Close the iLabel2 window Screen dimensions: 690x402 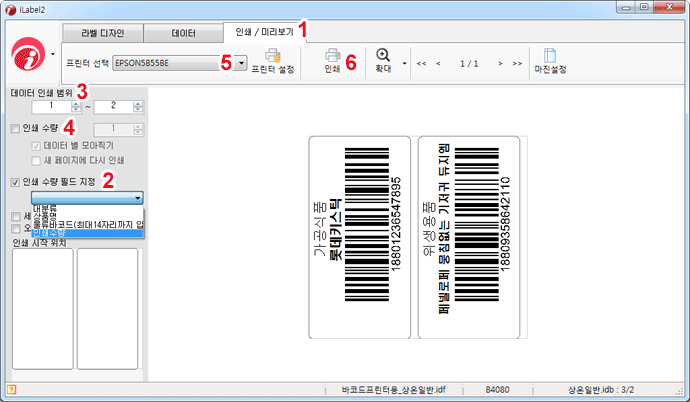[669, 7]
